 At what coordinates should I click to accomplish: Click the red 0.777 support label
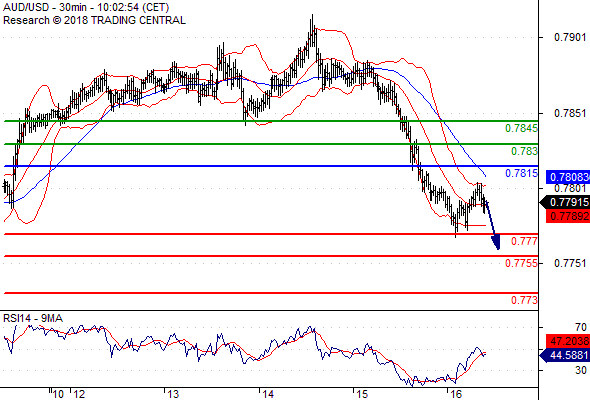click(524, 241)
